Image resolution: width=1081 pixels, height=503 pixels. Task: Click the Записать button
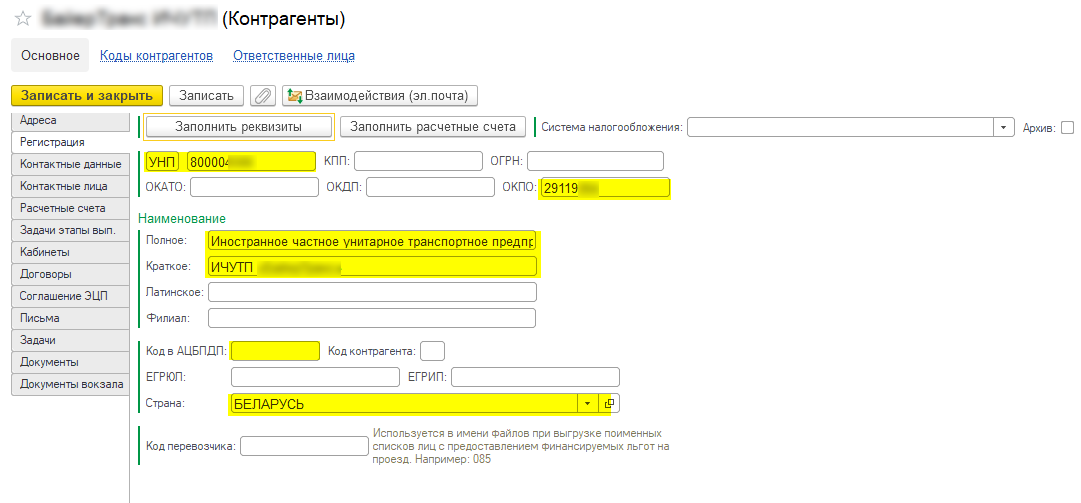[206, 96]
